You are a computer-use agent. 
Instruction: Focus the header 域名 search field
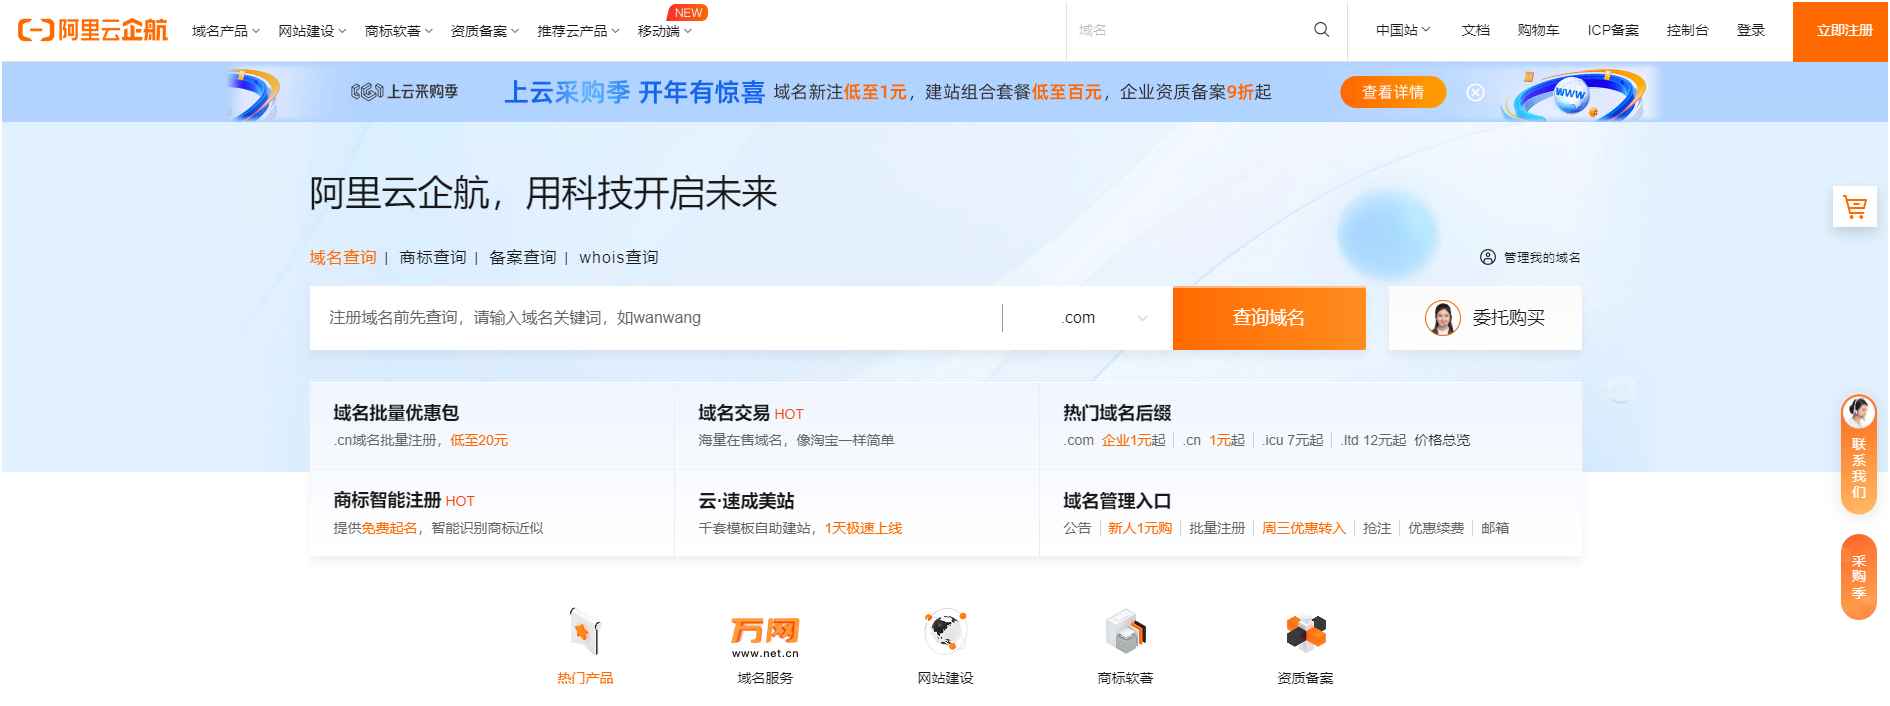(x=1190, y=30)
